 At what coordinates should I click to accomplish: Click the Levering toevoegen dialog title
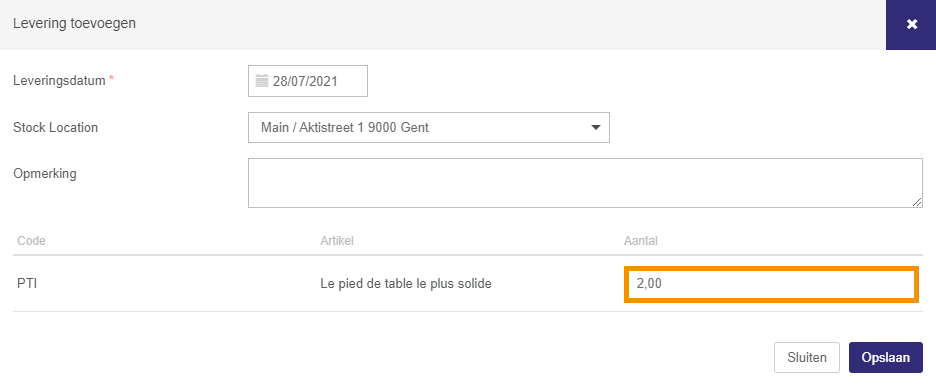75,24
